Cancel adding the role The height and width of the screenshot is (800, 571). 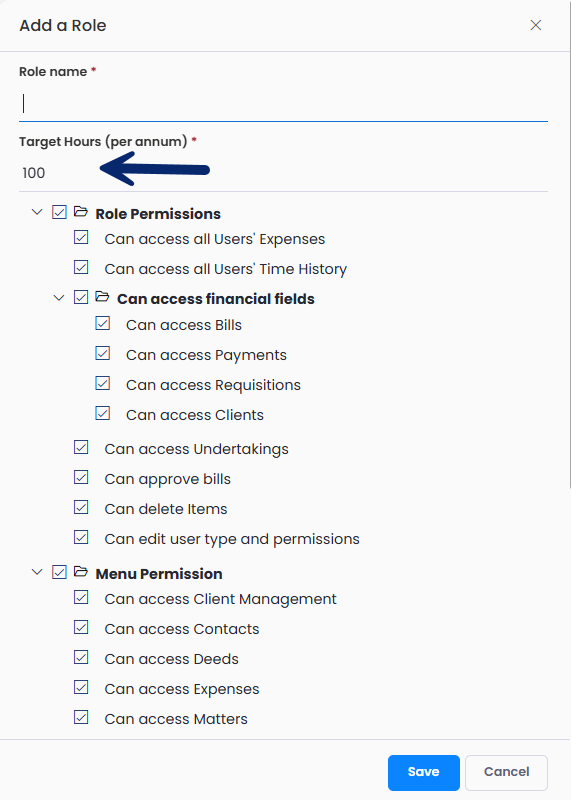click(x=506, y=772)
